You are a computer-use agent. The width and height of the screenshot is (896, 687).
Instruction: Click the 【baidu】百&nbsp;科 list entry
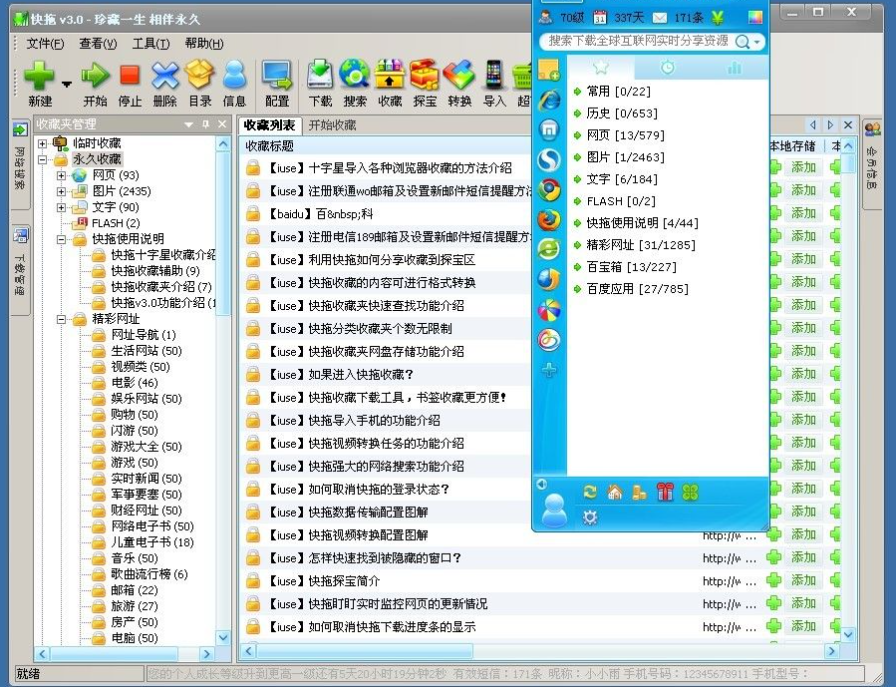321,214
